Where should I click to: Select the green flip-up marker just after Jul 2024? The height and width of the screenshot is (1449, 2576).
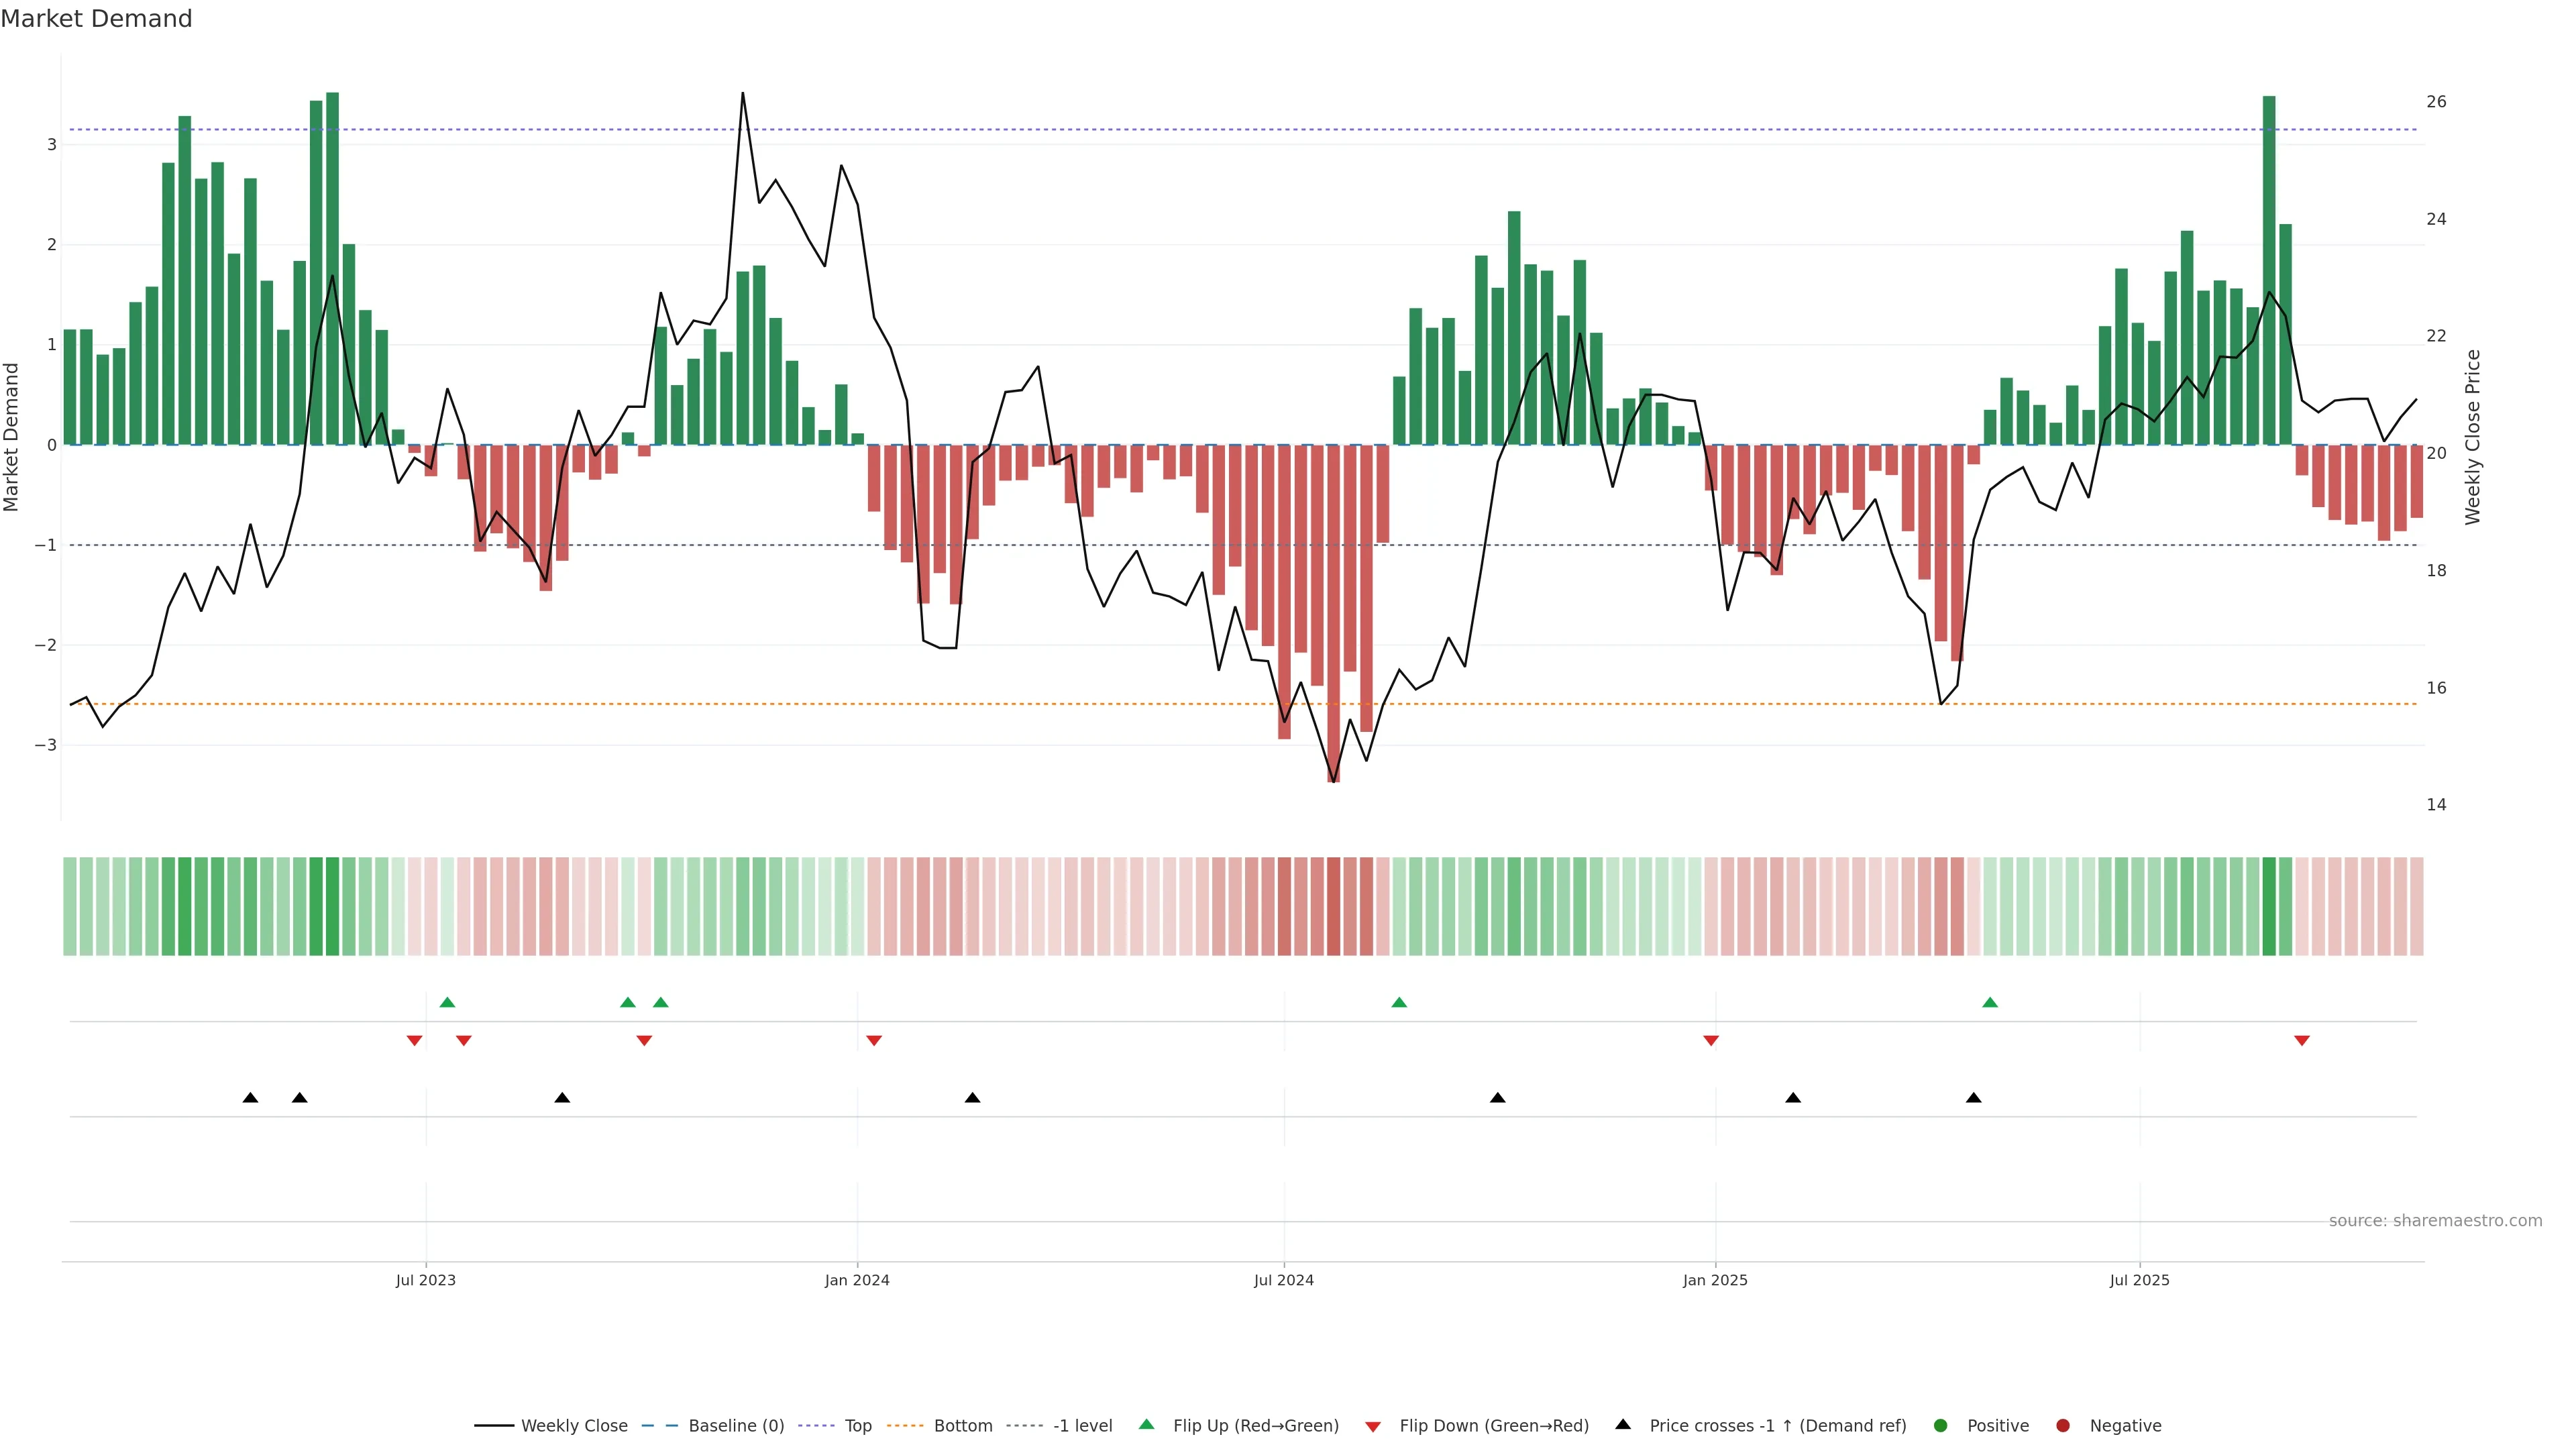(1399, 1003)
